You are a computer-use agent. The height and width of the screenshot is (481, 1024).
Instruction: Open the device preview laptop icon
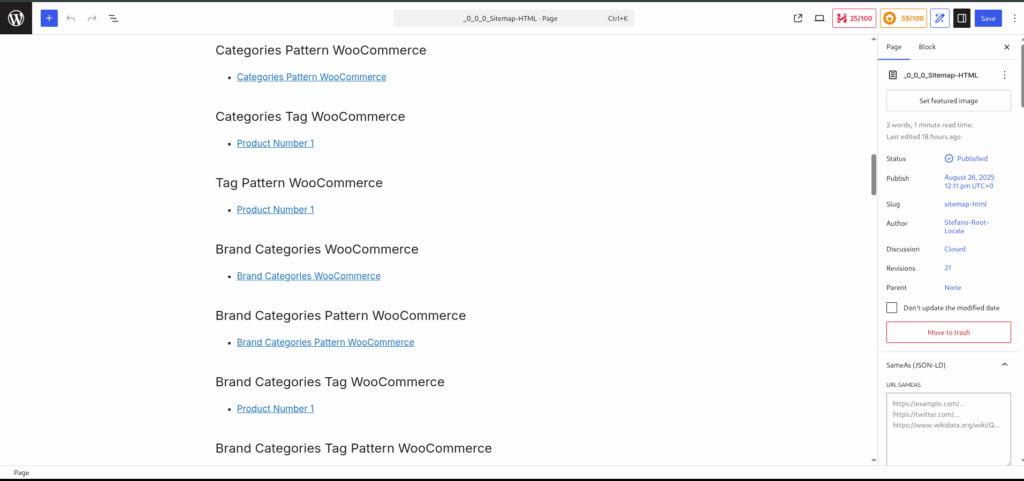pyautogui.click(x=819, y=18)
